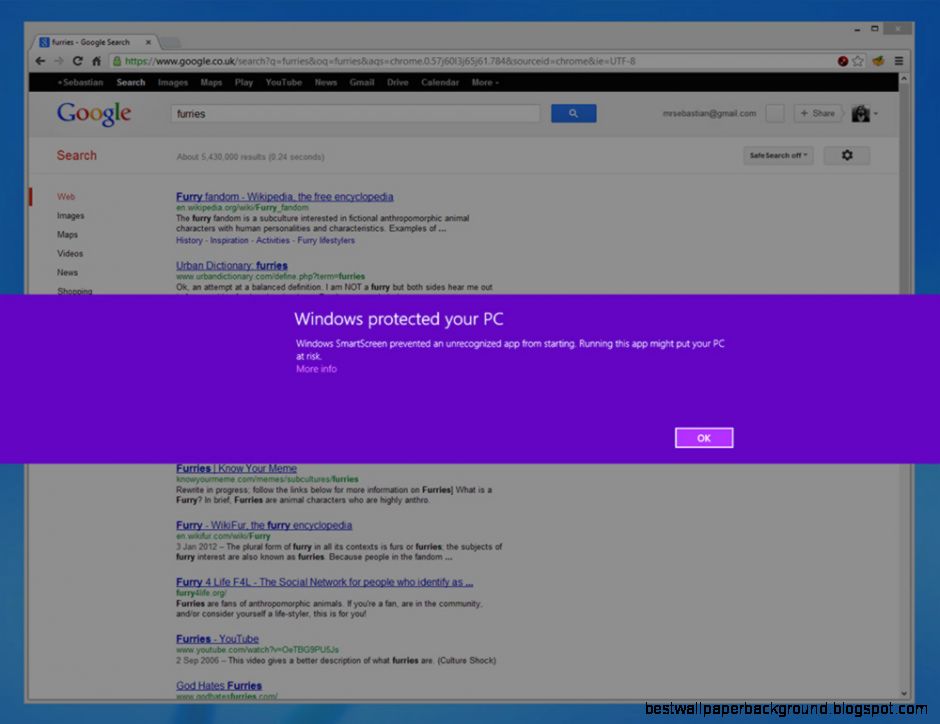Click the empty notifications box beside email
The width and height of the screenshot is (940, 724).
(775, 113)
